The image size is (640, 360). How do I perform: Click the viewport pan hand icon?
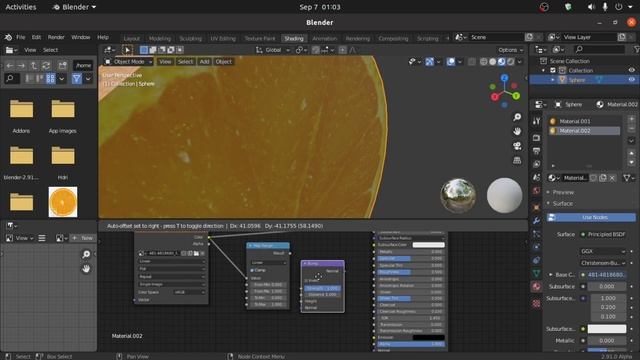pyautogui.click(x=517, y=131)
